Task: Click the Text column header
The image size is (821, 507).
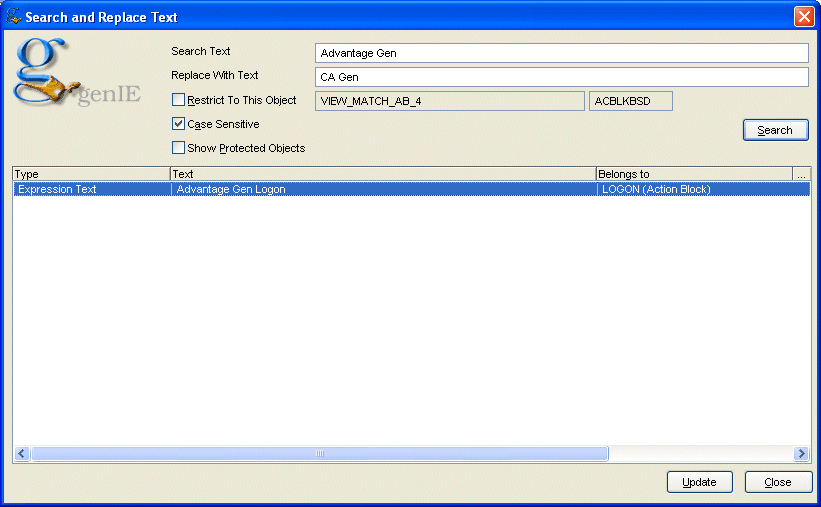Action: coord(383,174)
